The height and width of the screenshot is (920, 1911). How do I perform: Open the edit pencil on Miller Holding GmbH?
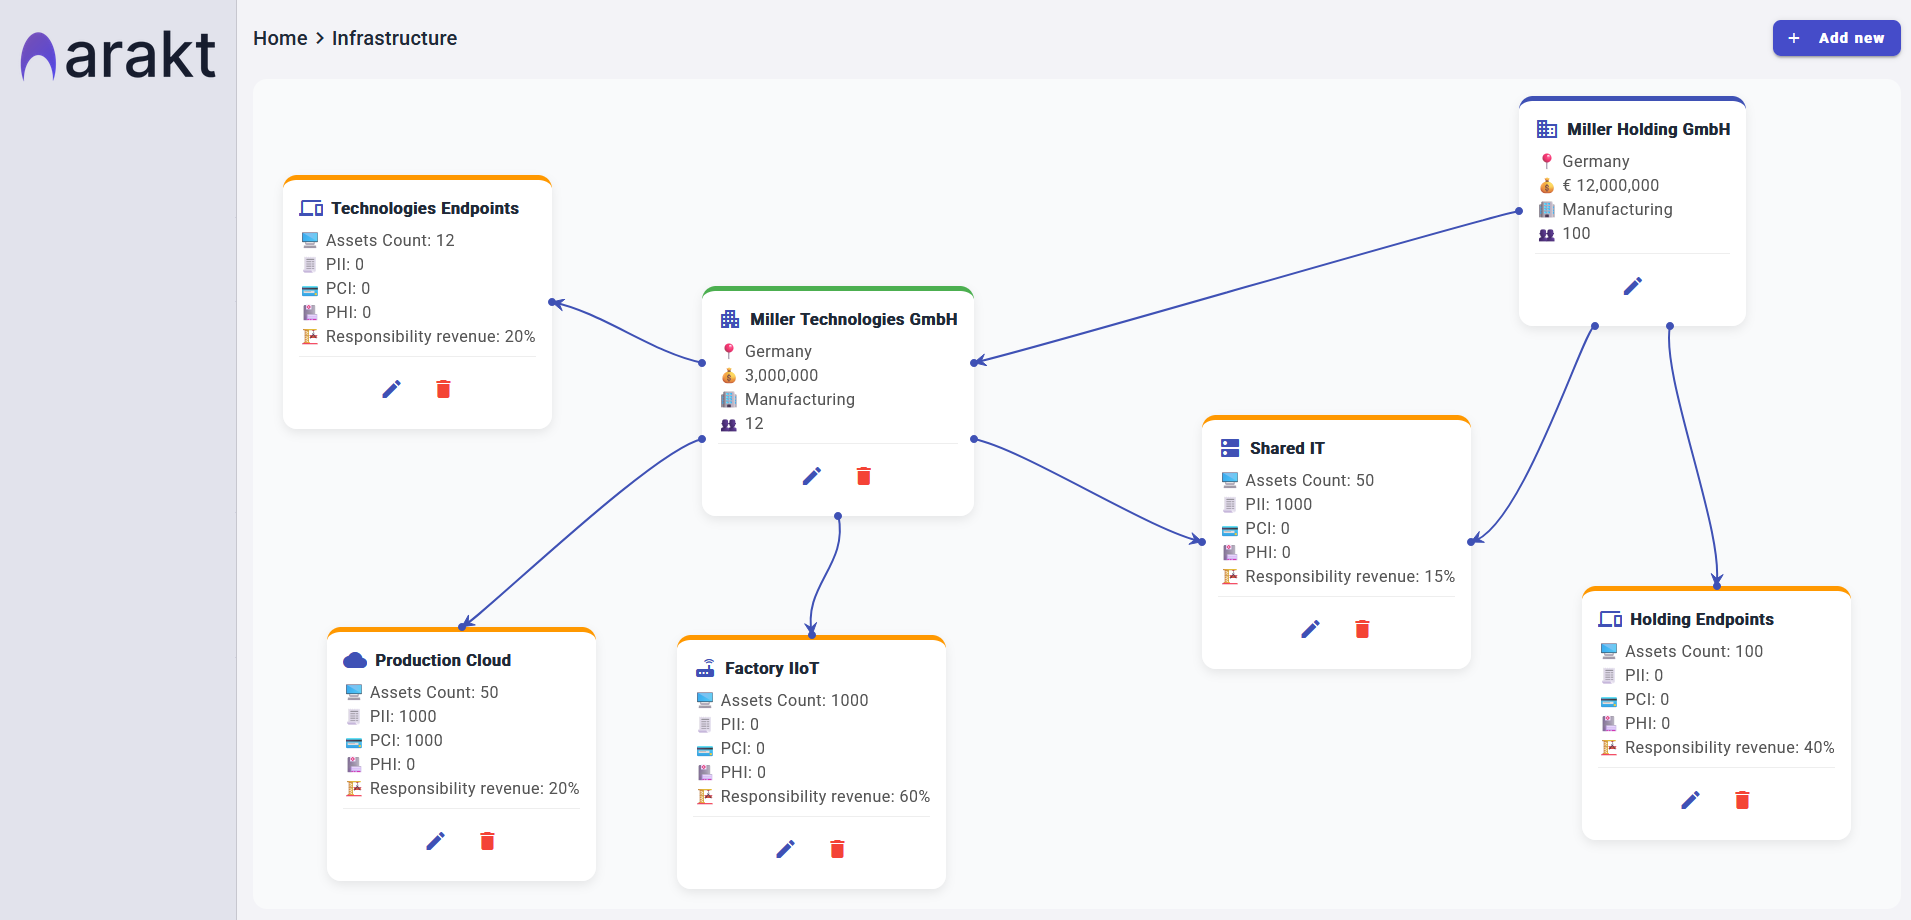(x=1632, y=286)
